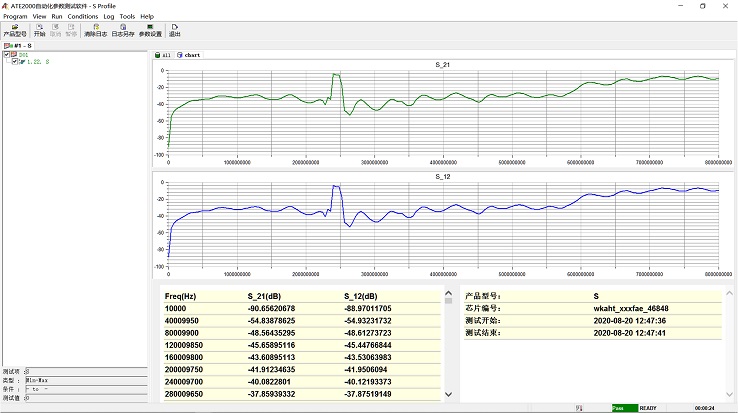Click the data table scroll-up arrow

449,293
